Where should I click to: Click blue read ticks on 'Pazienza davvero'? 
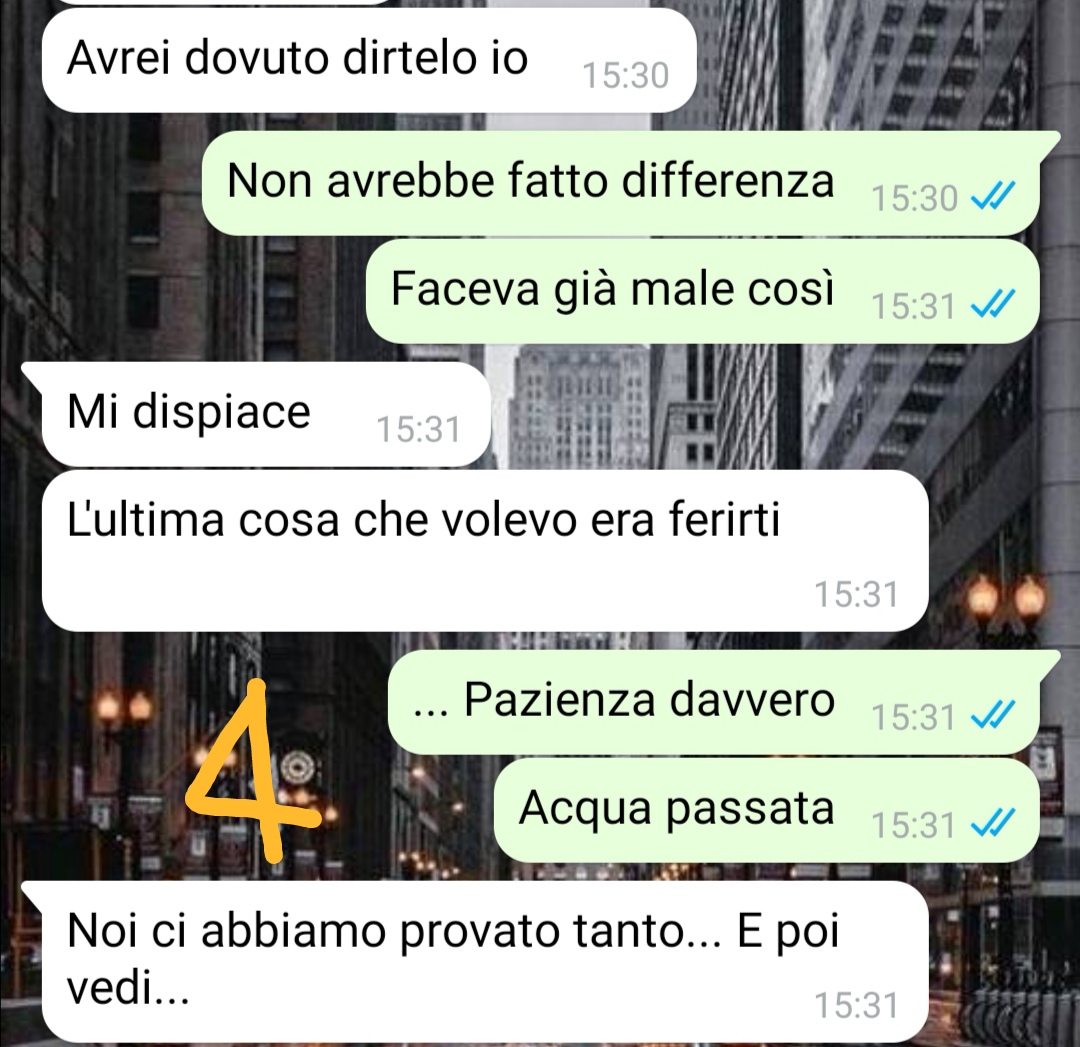[x=992, y=715]
